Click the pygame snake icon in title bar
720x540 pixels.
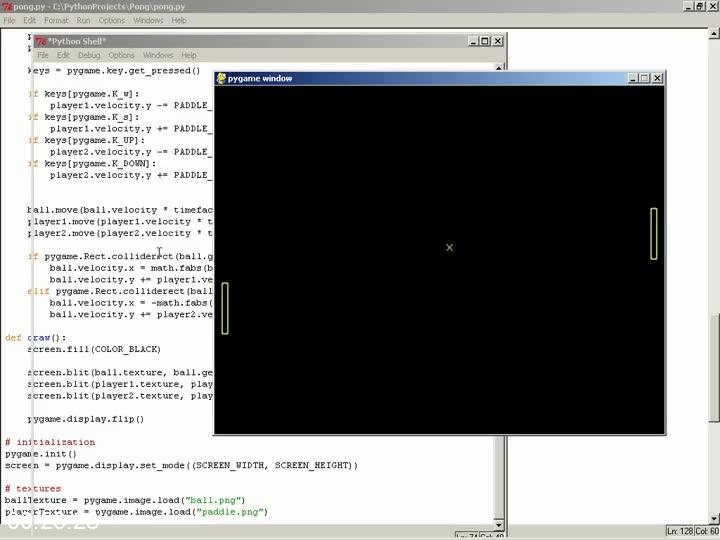click(221, 79)
